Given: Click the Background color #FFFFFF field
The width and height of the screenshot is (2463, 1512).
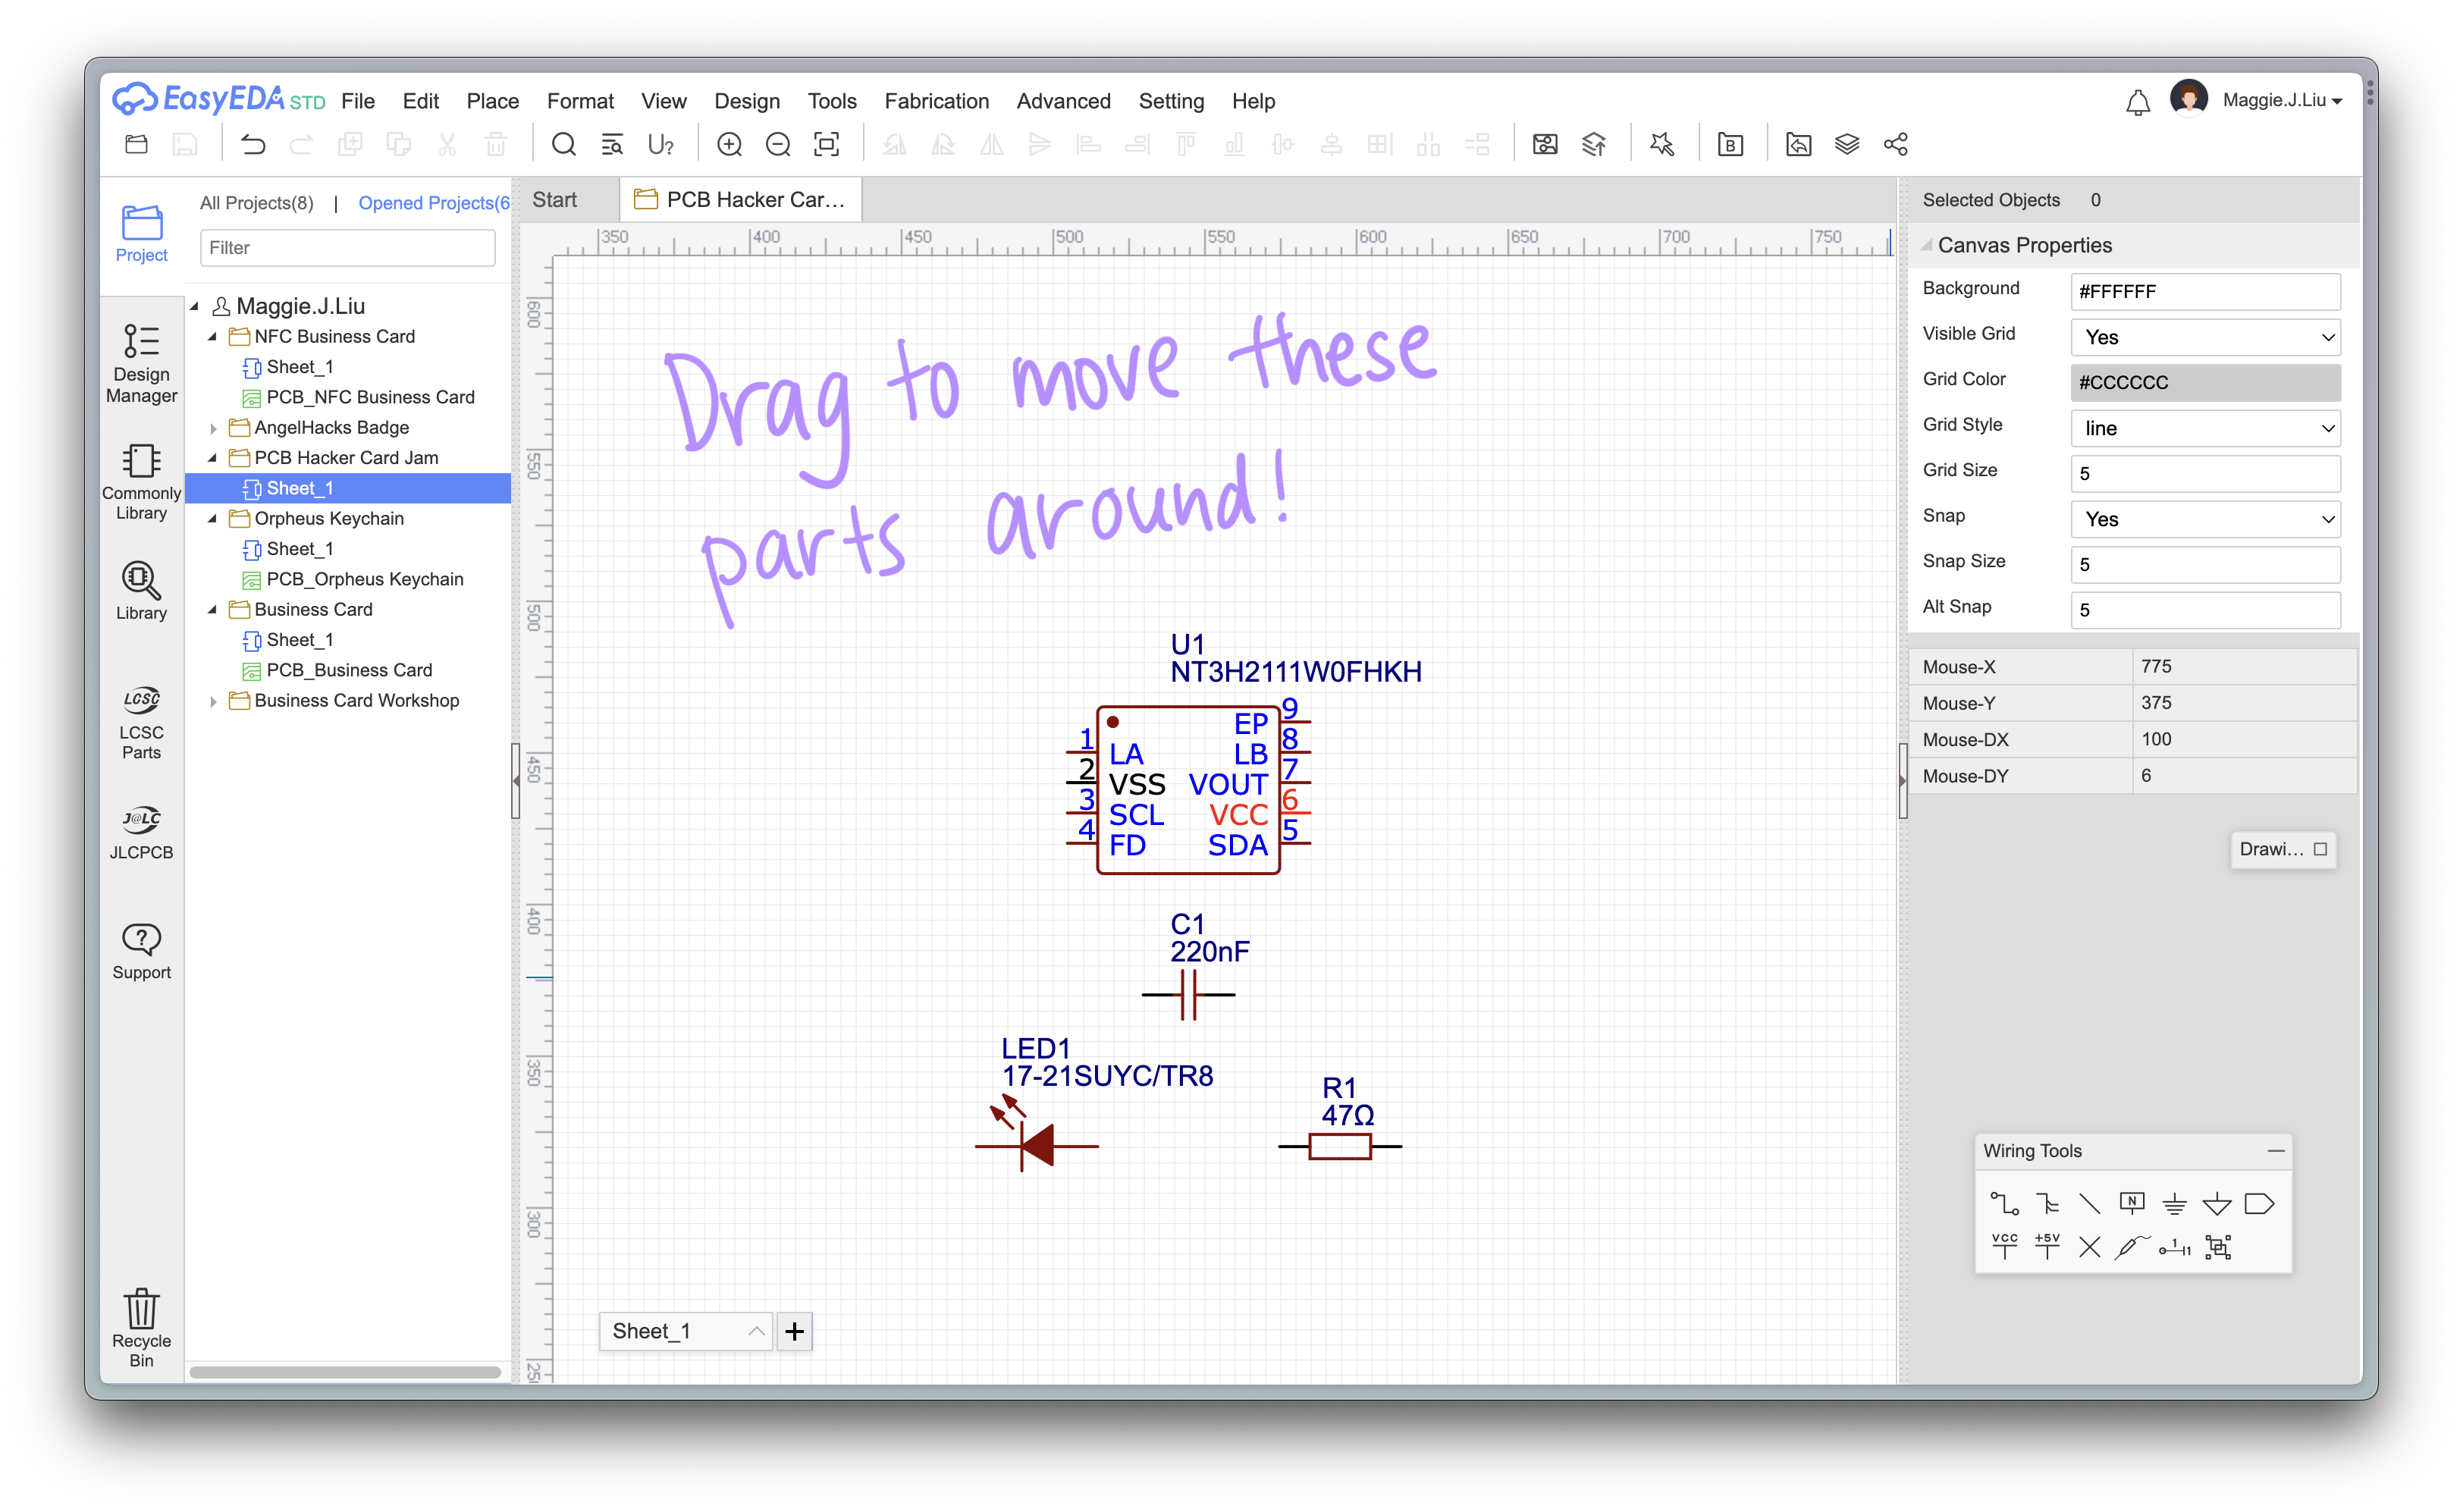Looking at the screenshot, I should click(x=2205, y=292).
